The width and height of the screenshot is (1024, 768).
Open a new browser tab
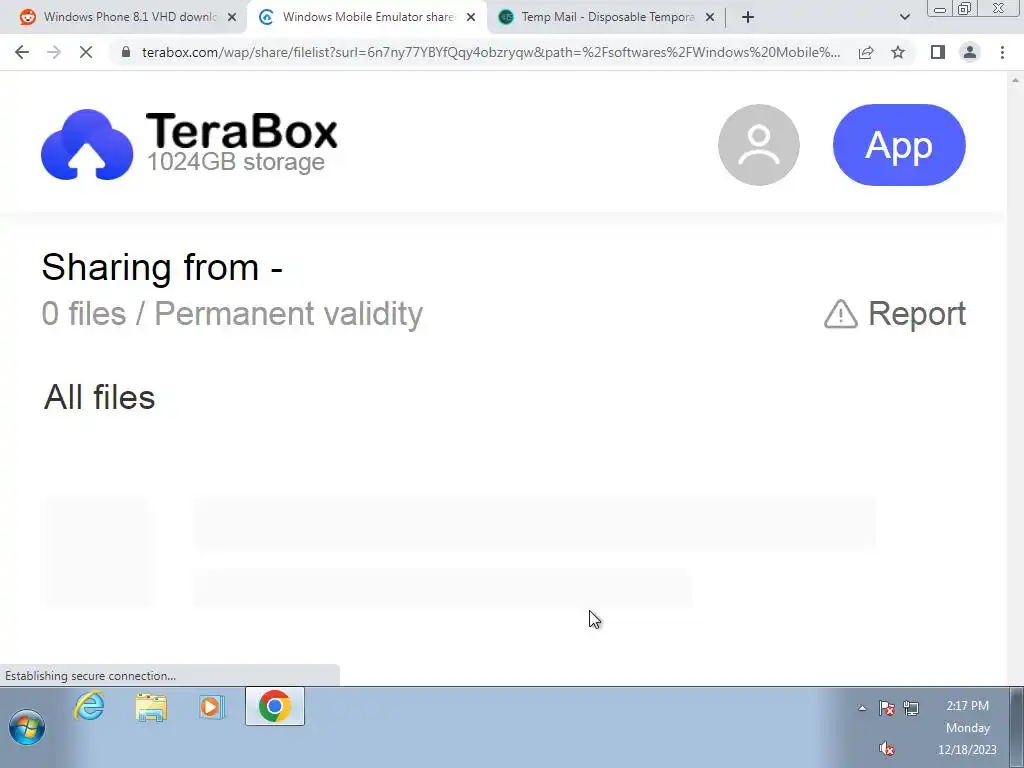(748, 17)
